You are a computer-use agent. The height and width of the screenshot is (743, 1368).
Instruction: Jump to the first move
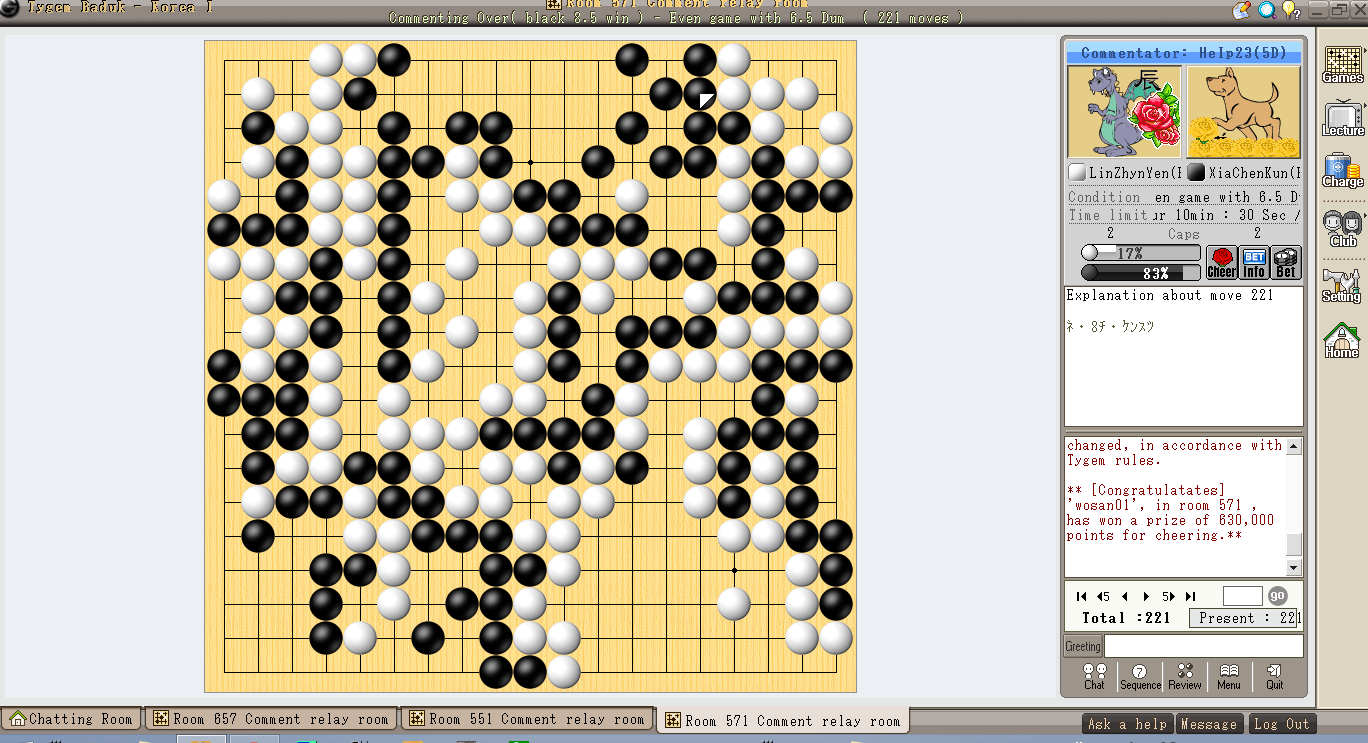pos(1081,596)
